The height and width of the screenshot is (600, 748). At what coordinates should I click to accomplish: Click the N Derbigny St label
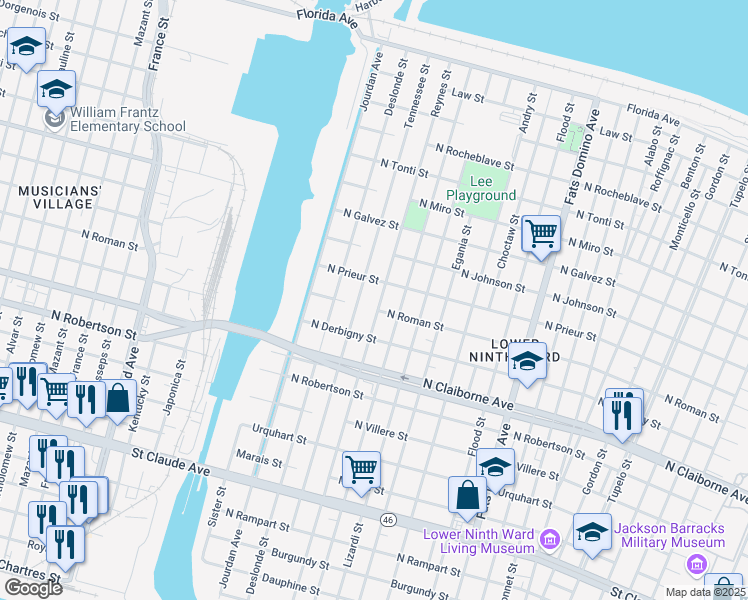pyautogui.click(x=344, y=331)
